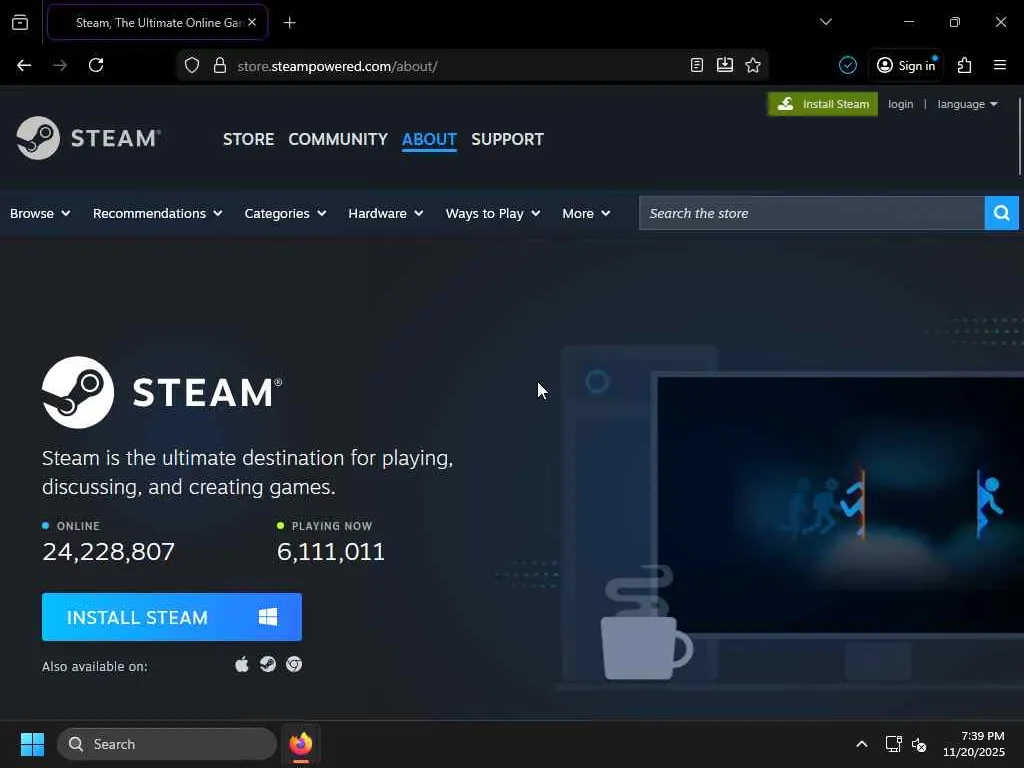Toggle reader view icon in address bar
Viewport: 1024px width, 768px height.
[x=697, y=65]
